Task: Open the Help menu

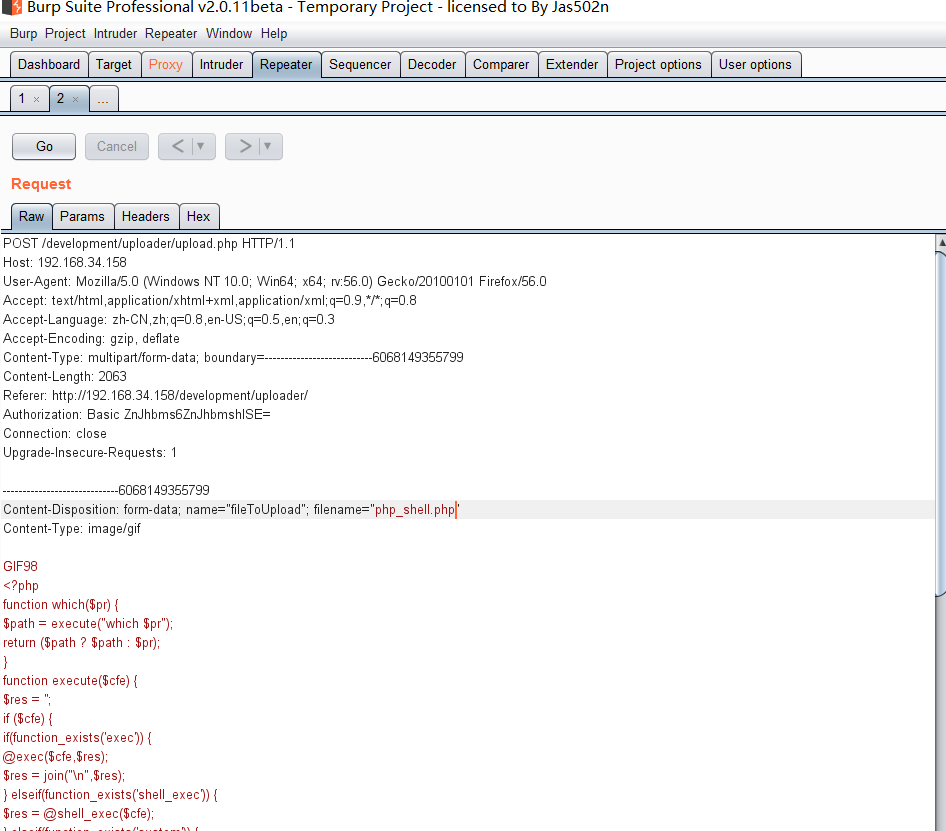Action: [274, 34]
